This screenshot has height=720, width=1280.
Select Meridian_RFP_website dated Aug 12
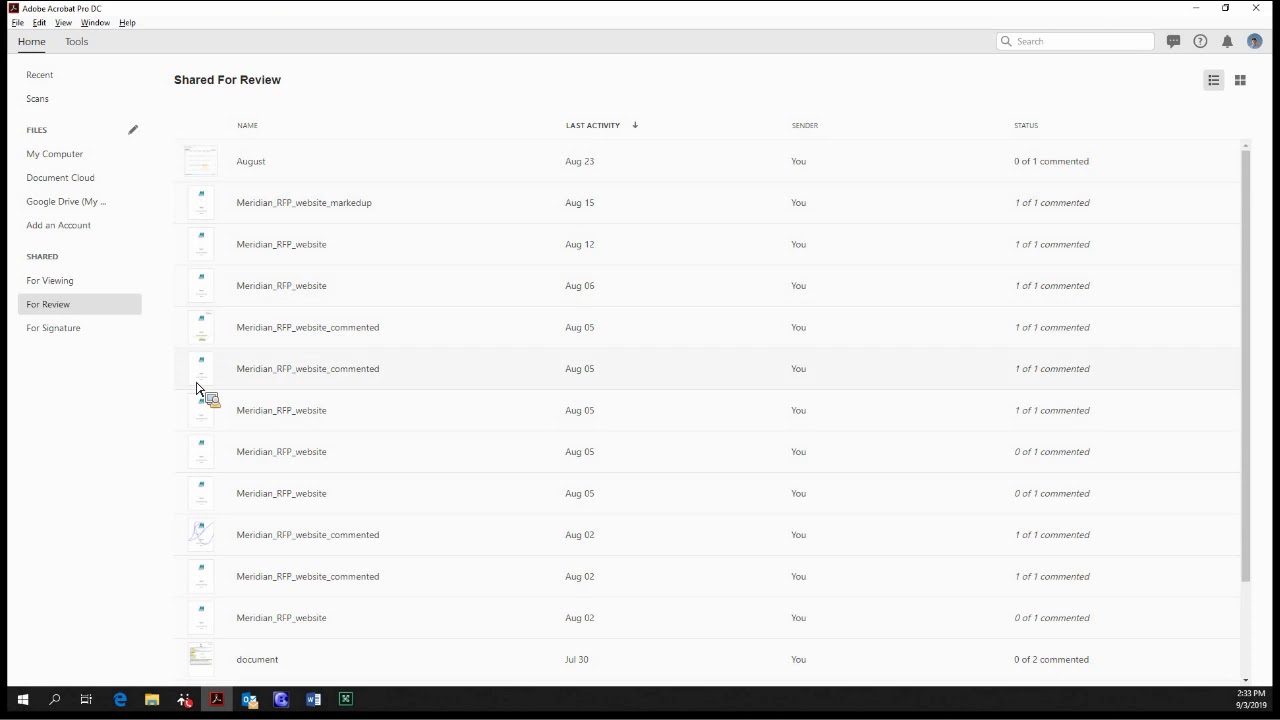pos(281,244)
